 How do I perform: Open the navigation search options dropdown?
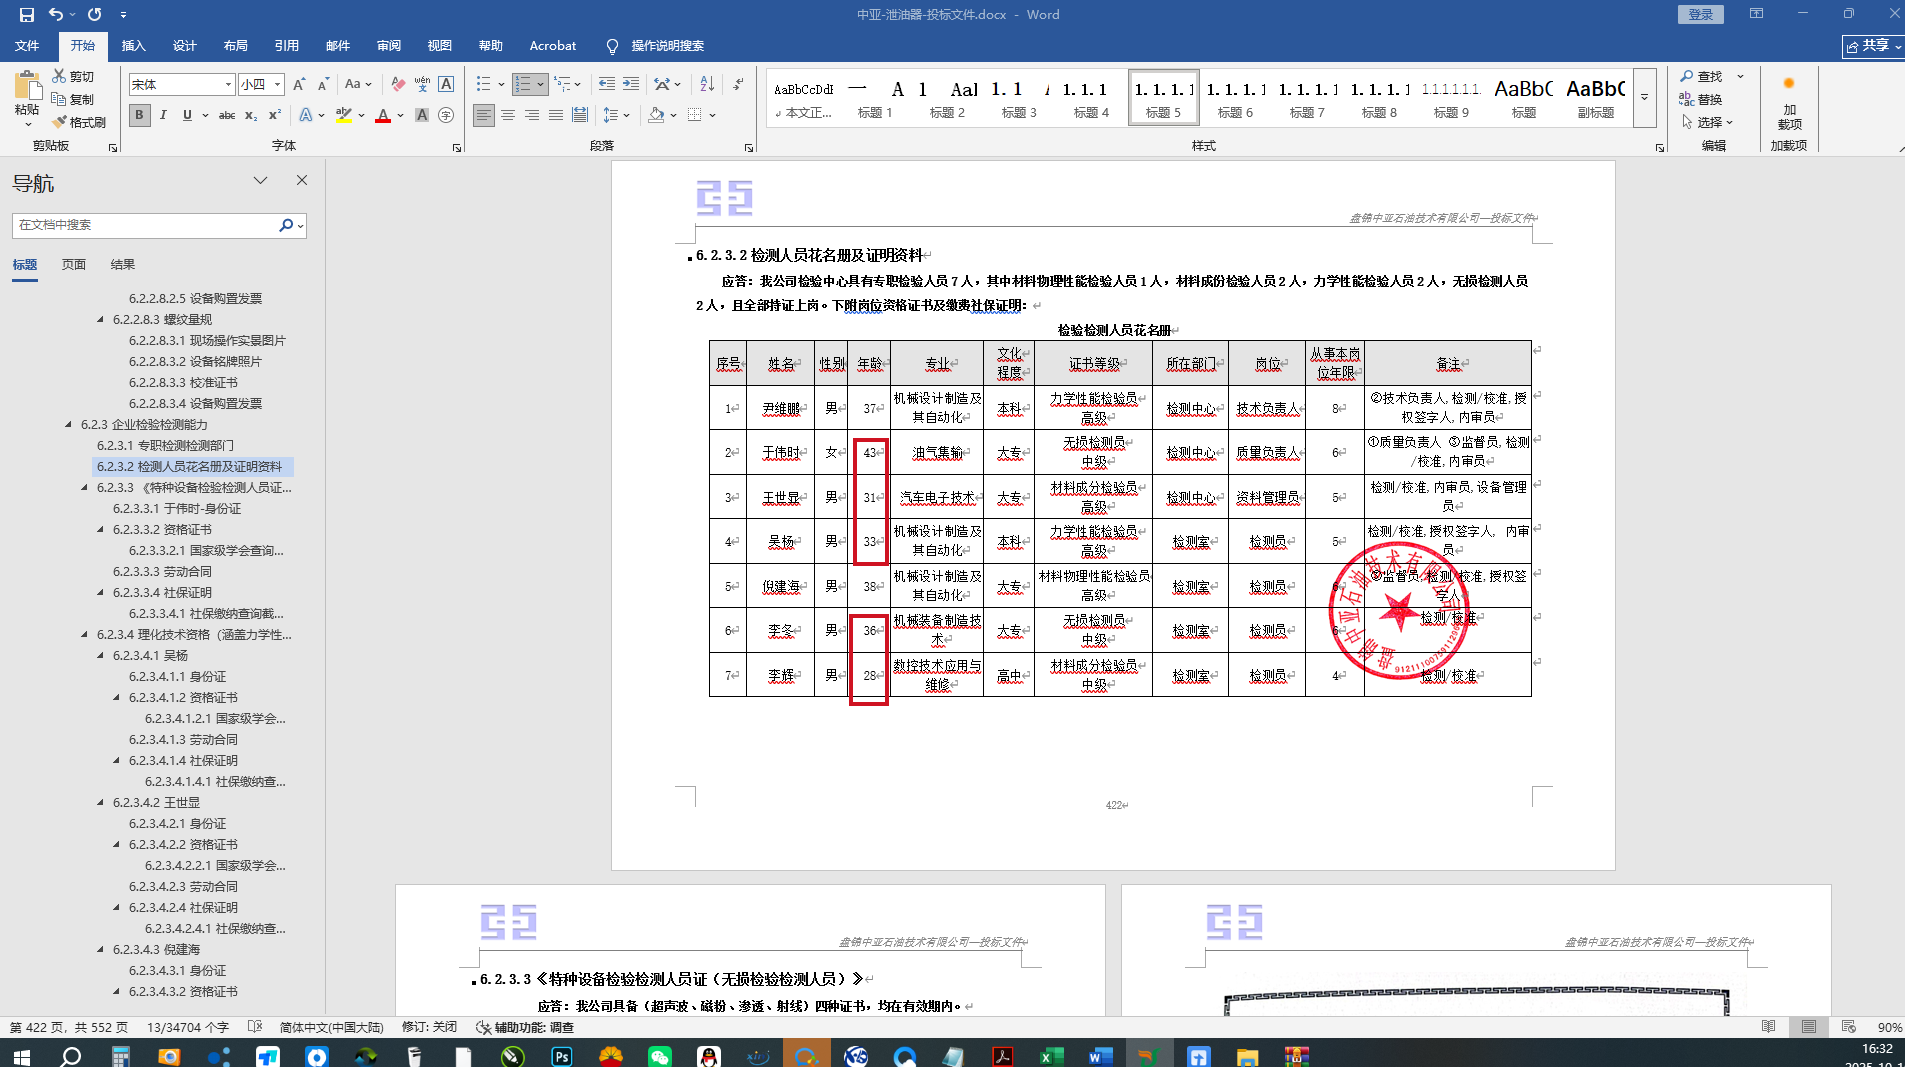point(300,225)
